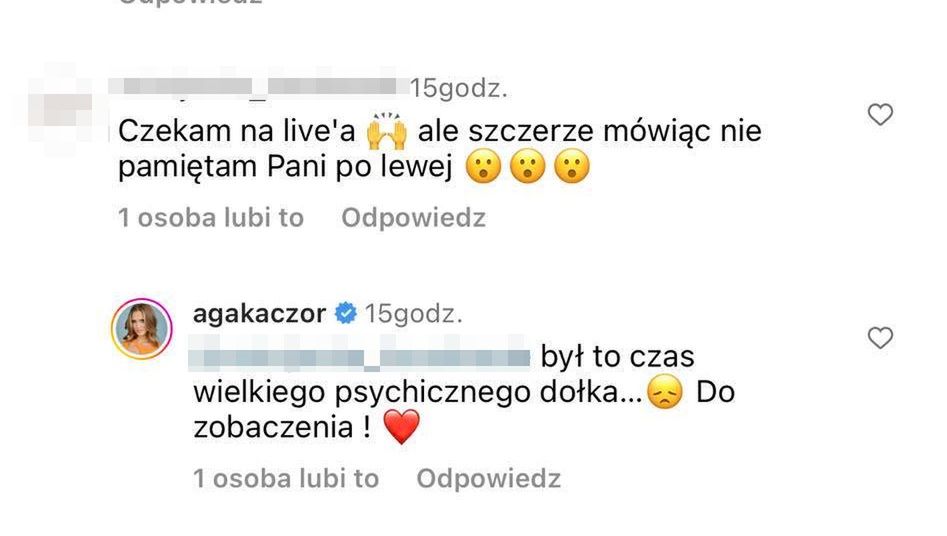Open blurred mention in agakaczor's reply
Screen dimensions: 947x536
(x=360, y=358)
